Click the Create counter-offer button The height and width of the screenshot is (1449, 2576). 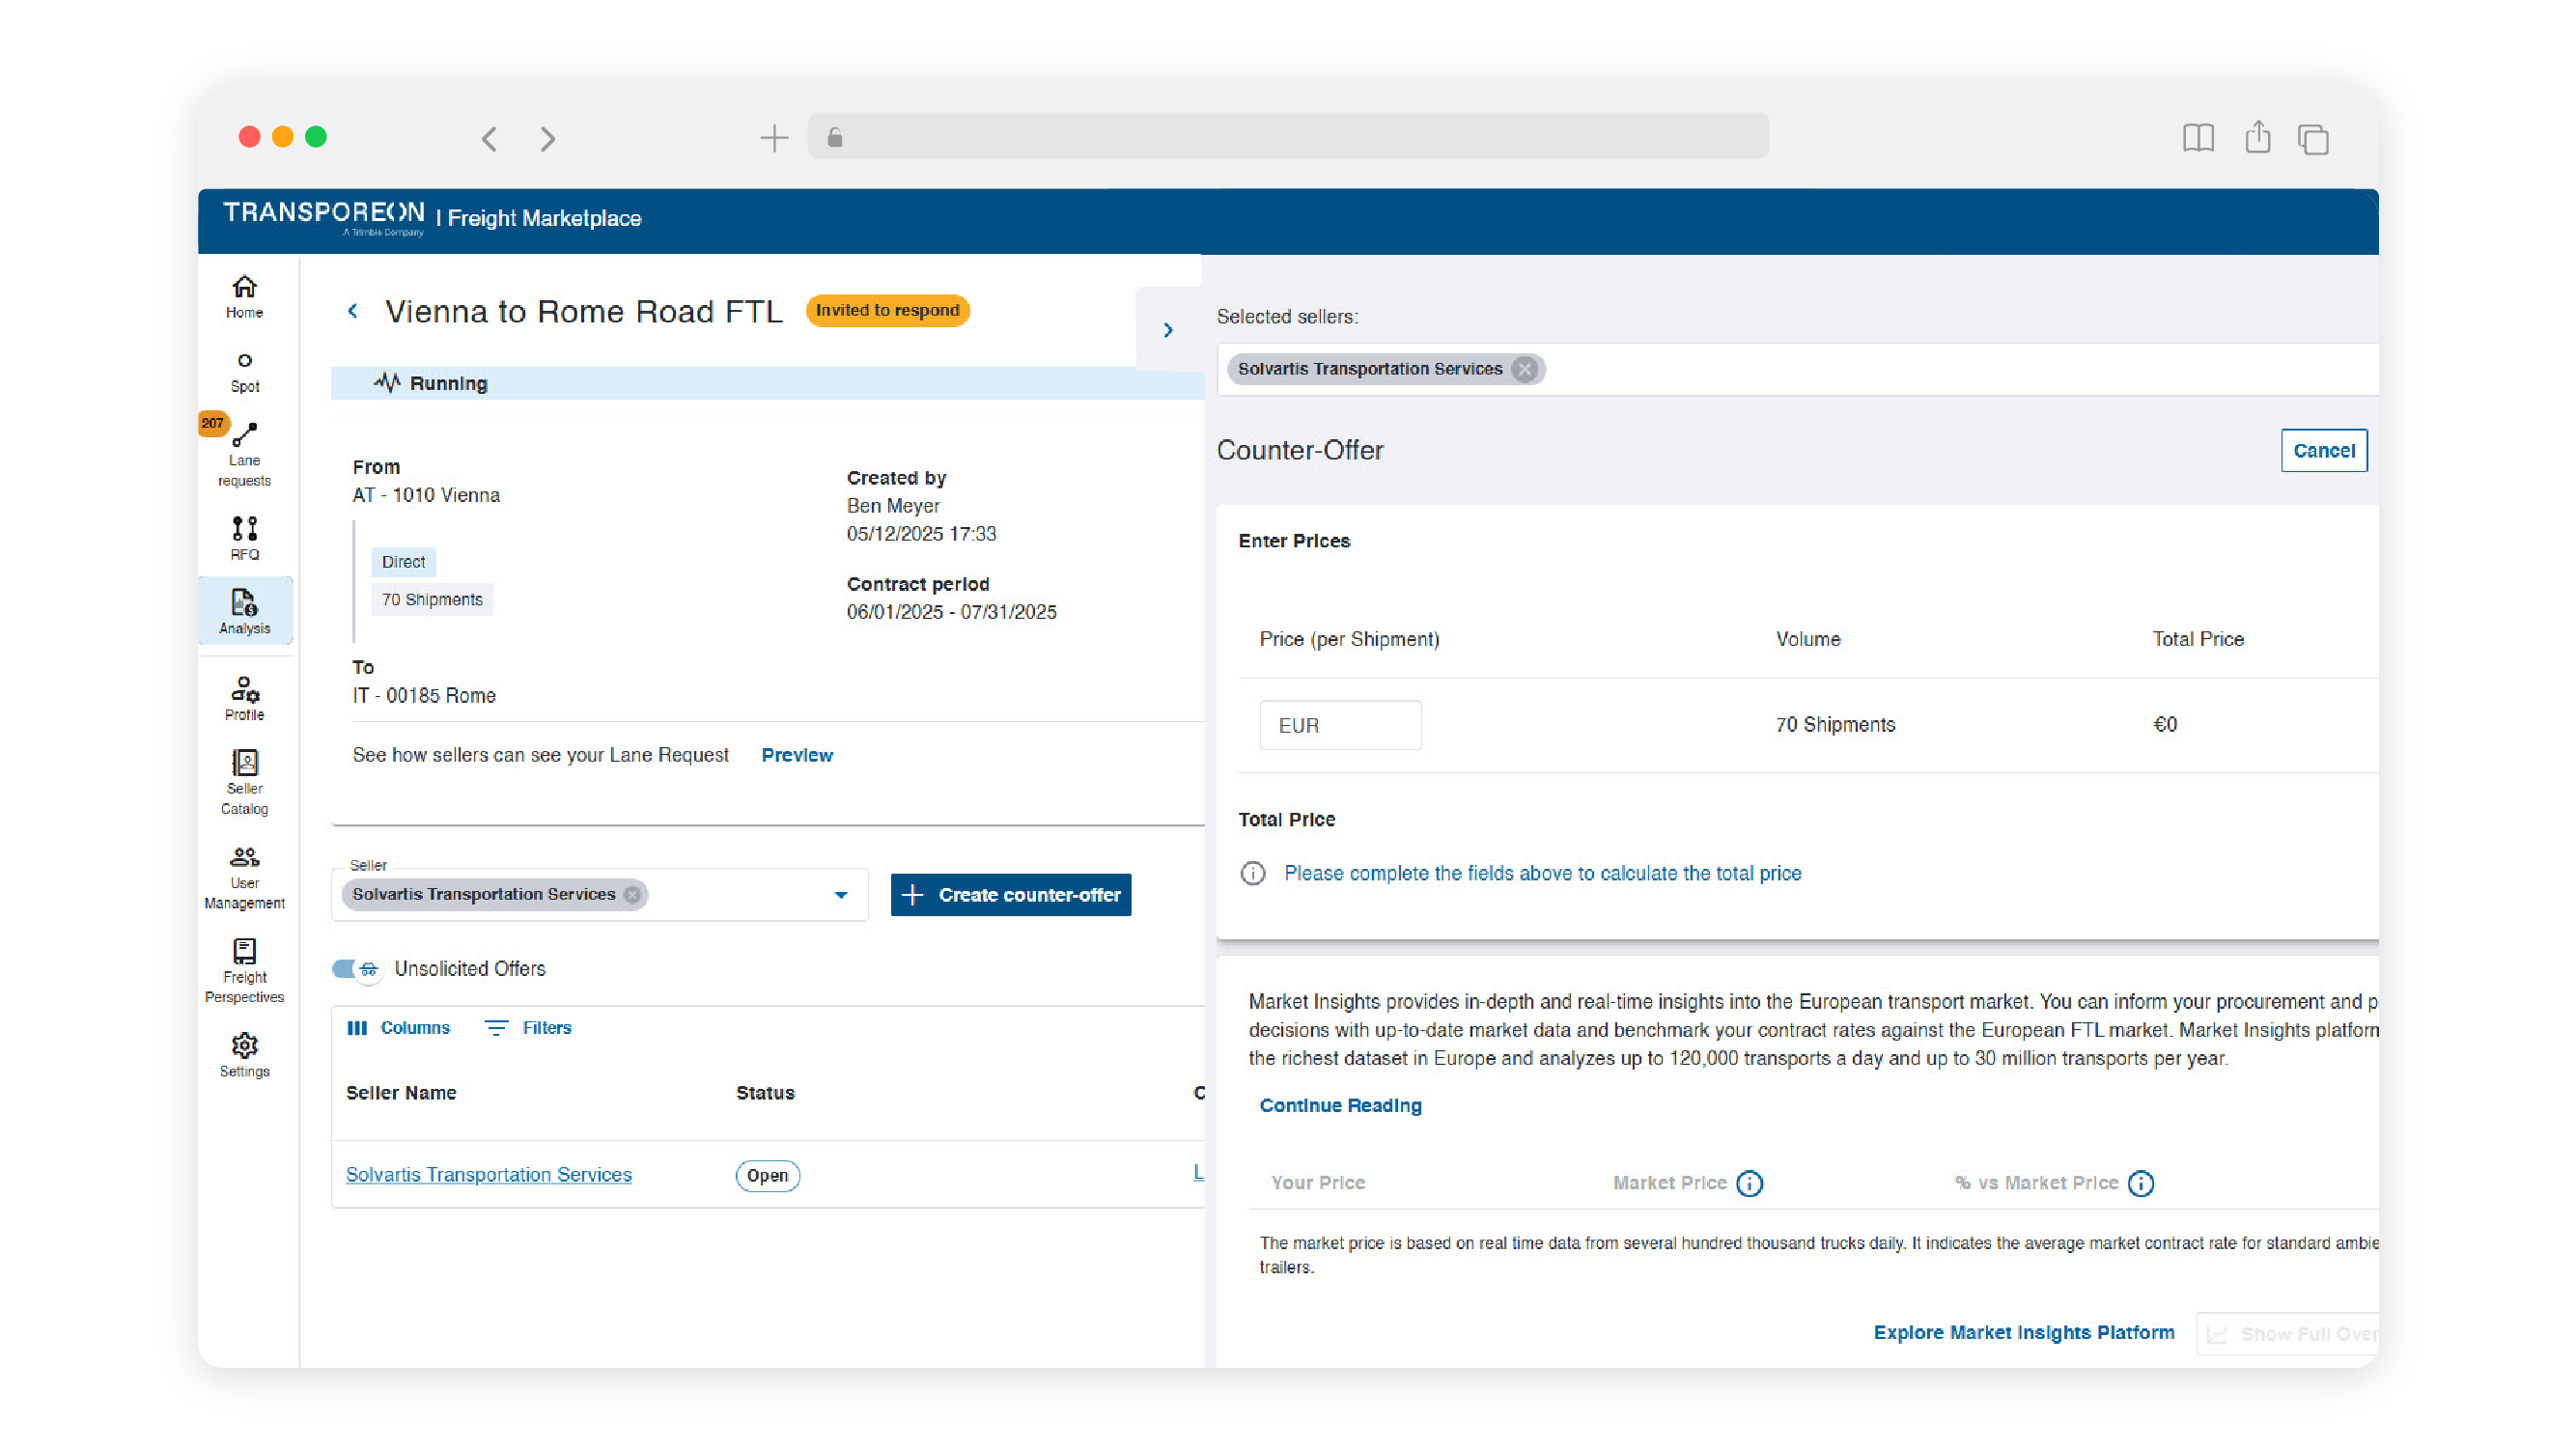point(1010,895)
